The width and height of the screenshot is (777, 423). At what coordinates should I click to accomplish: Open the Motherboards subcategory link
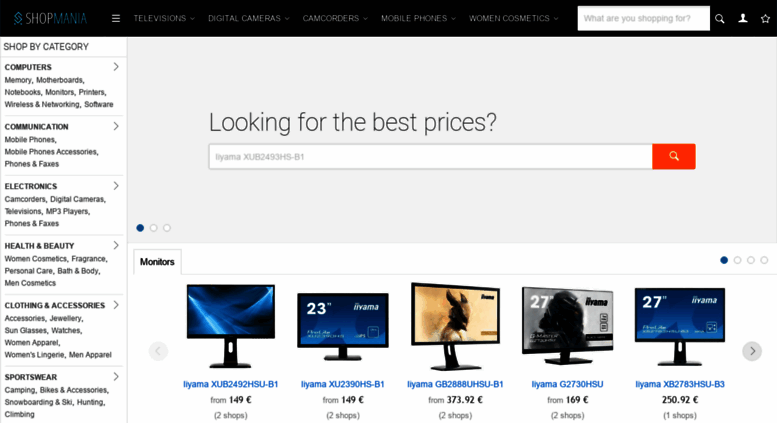(59, 80)
